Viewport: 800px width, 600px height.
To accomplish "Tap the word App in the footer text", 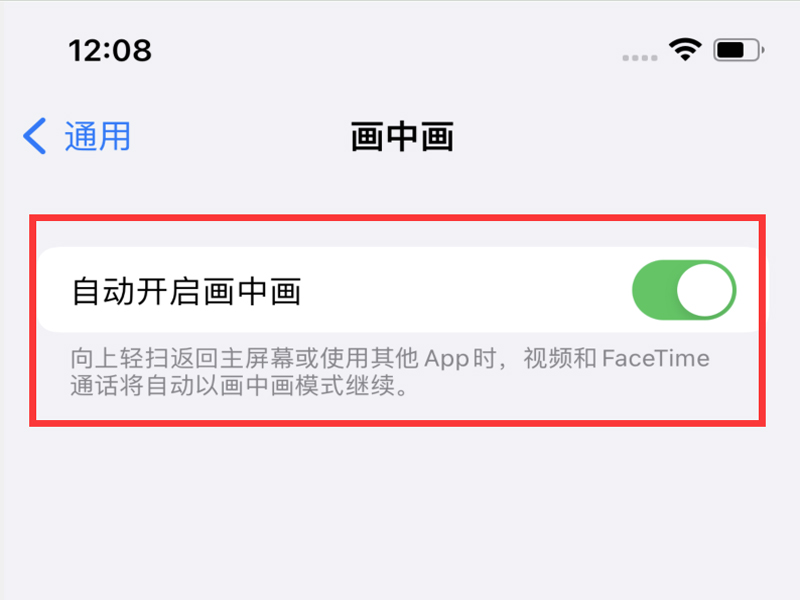I will [x=446, y=359].
